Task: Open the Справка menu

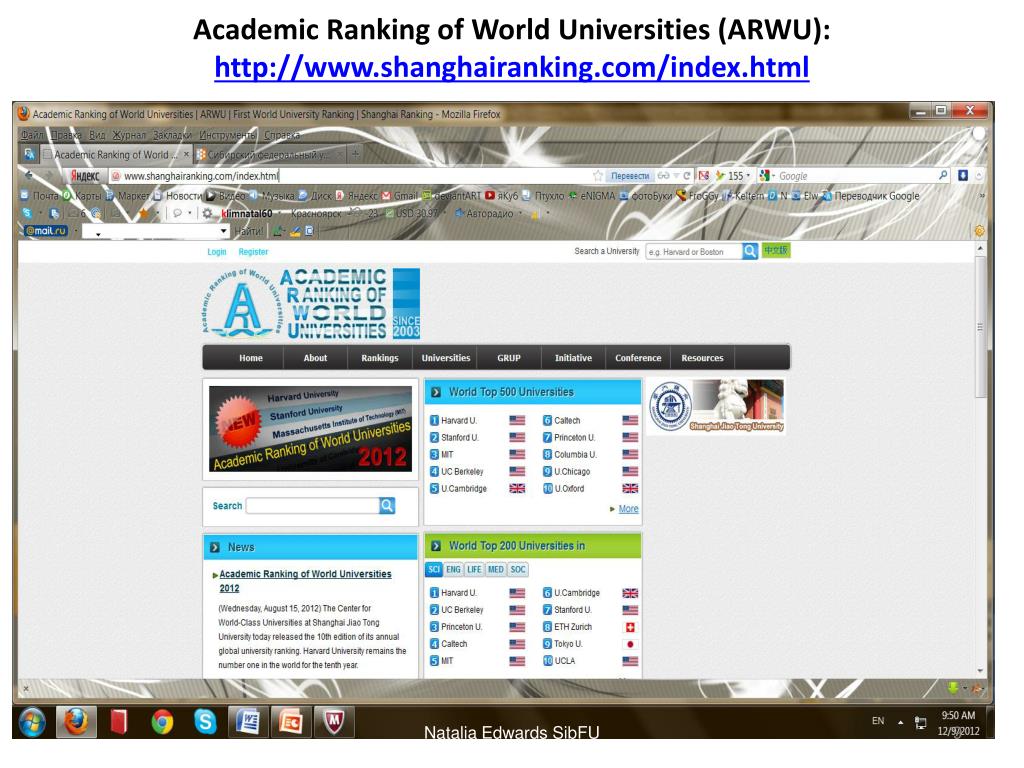Action: click(x=282, y=135)
